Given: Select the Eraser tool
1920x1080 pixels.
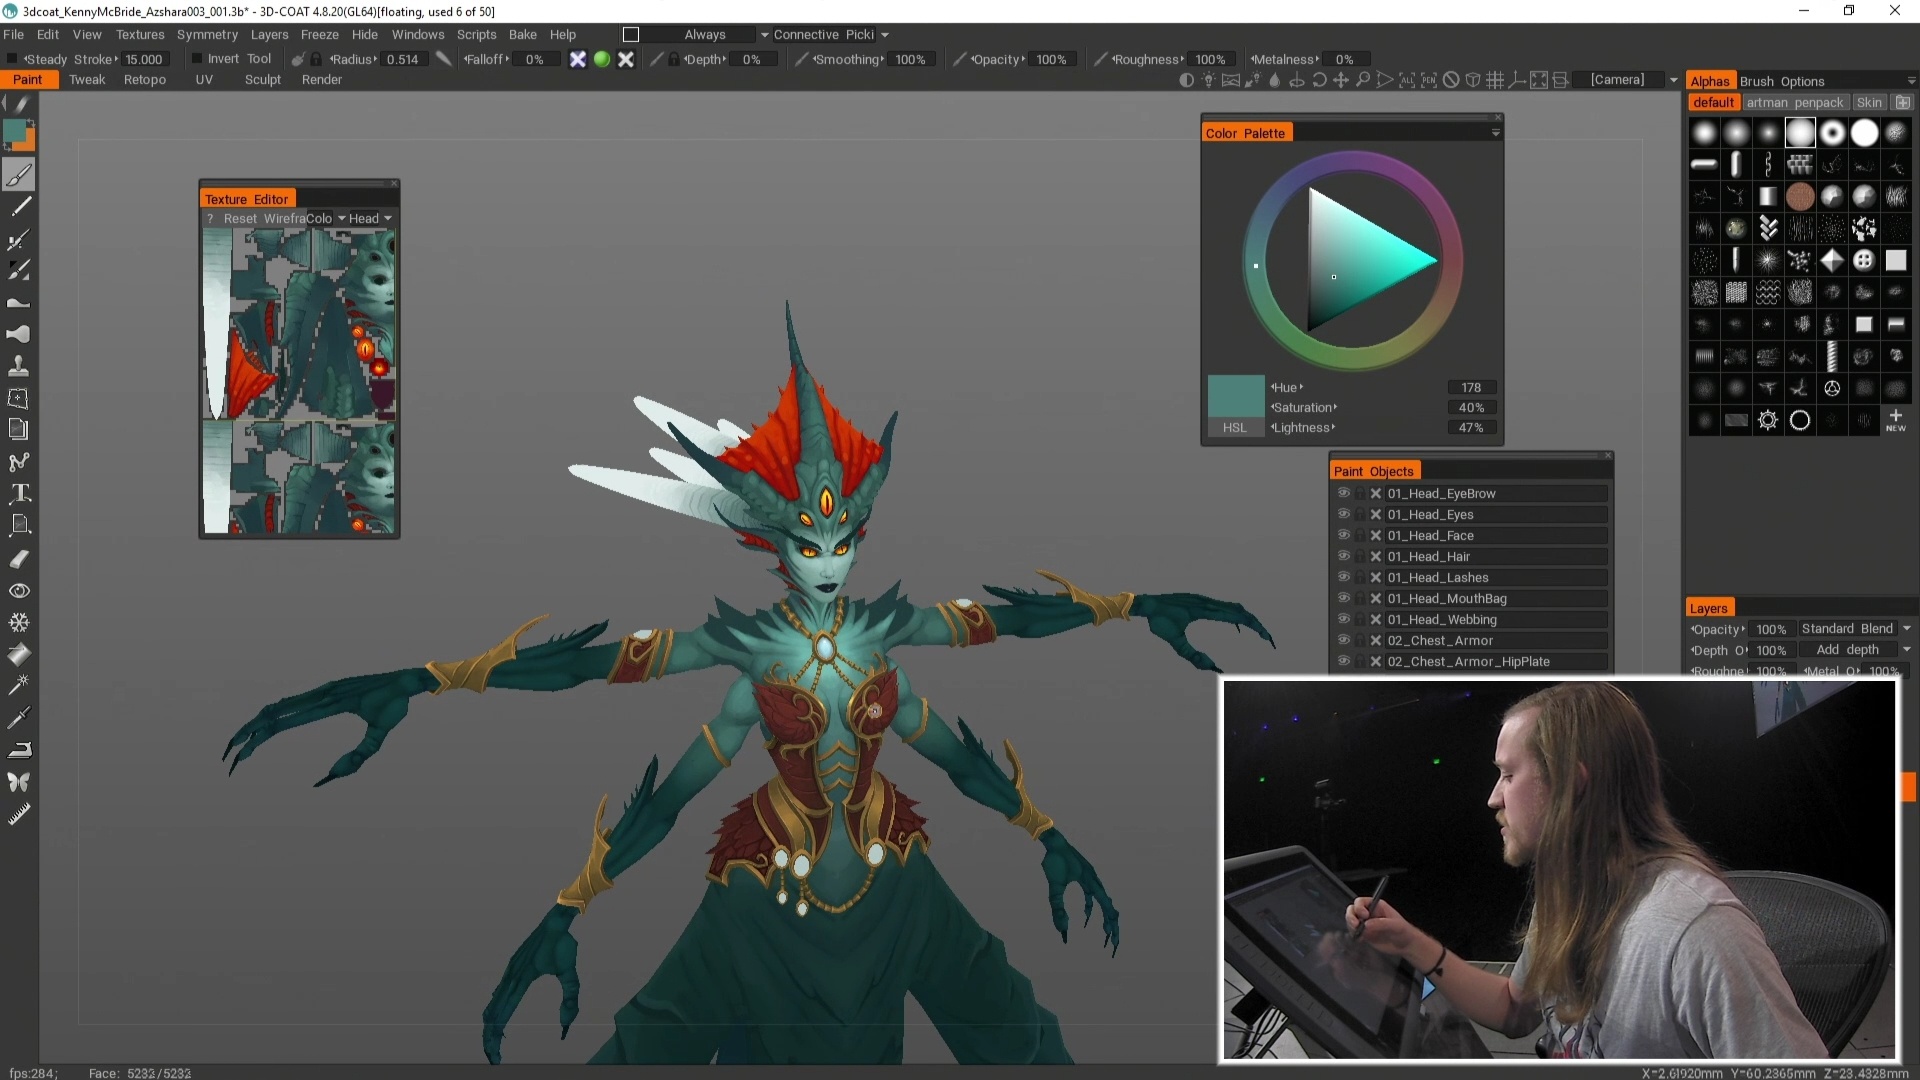Looking at the screenshot, I should coord(19,558).
